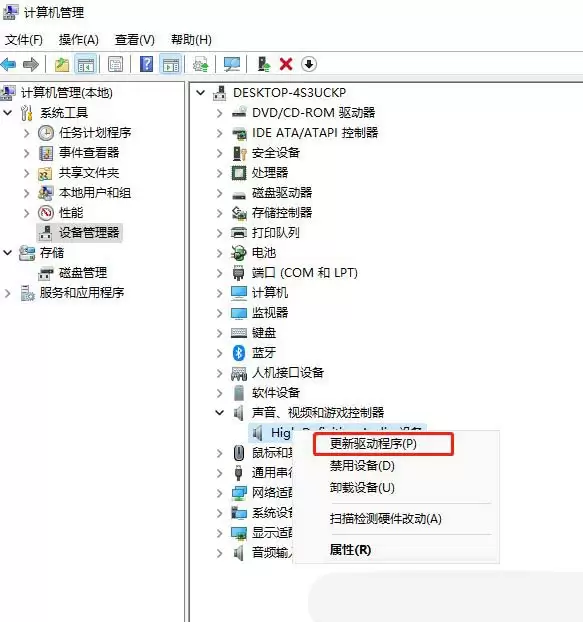The width and height of the screenshot is (583, 622).
Task: Expand the DVD/CD-ROM 驱动器 node
Action: [x=219, y=113]
